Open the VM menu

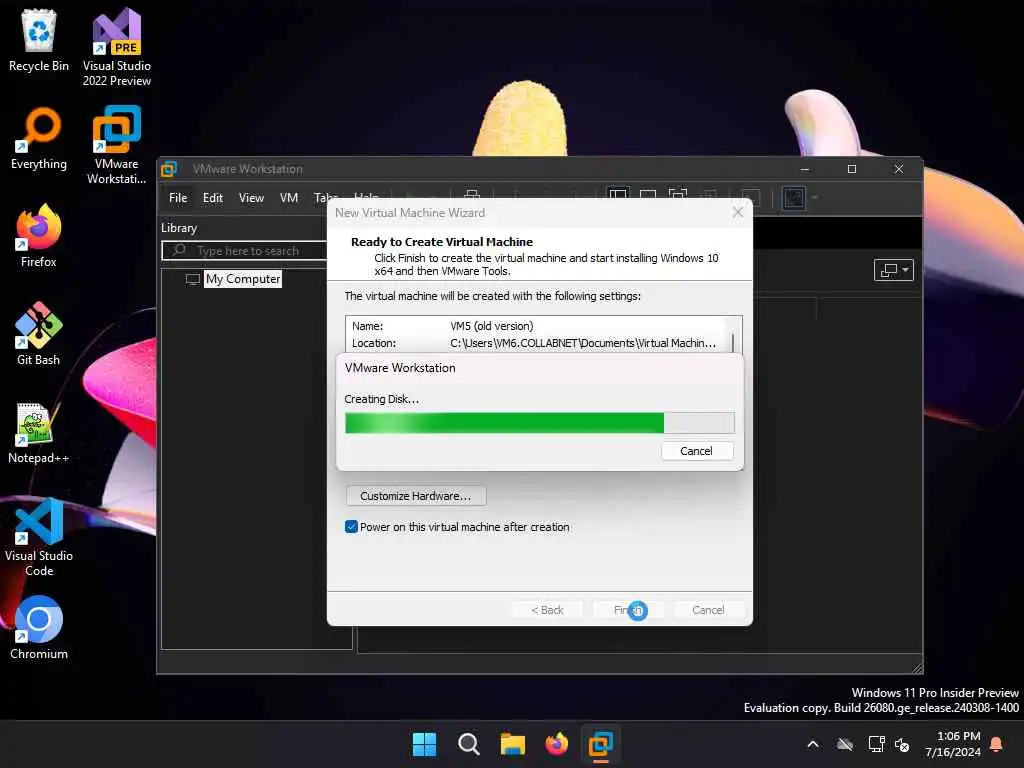pyautogui.click(x=289, y=198)
